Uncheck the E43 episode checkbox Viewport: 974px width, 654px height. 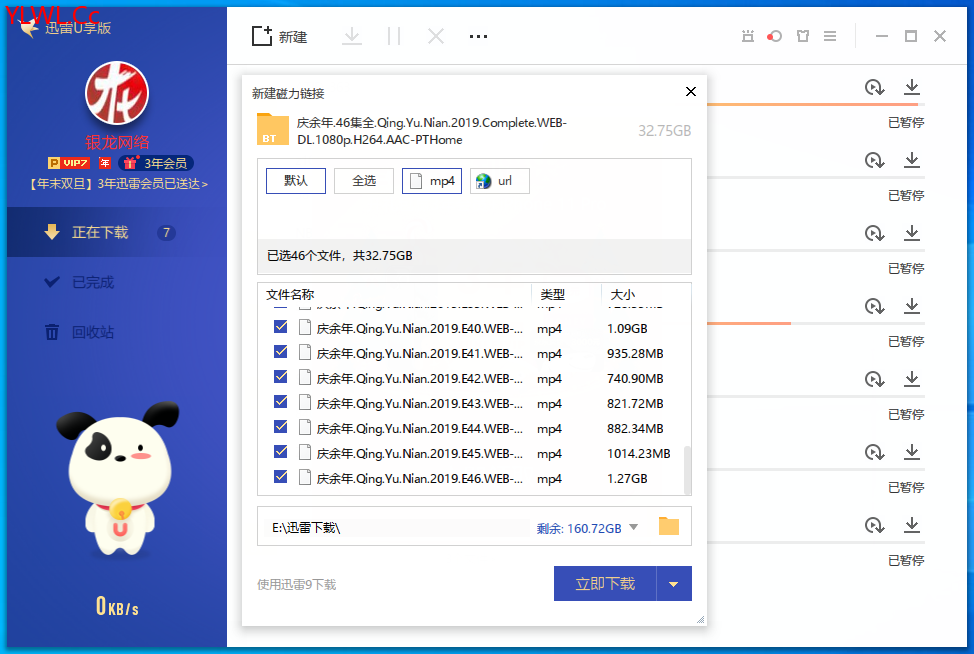[281, 401]
